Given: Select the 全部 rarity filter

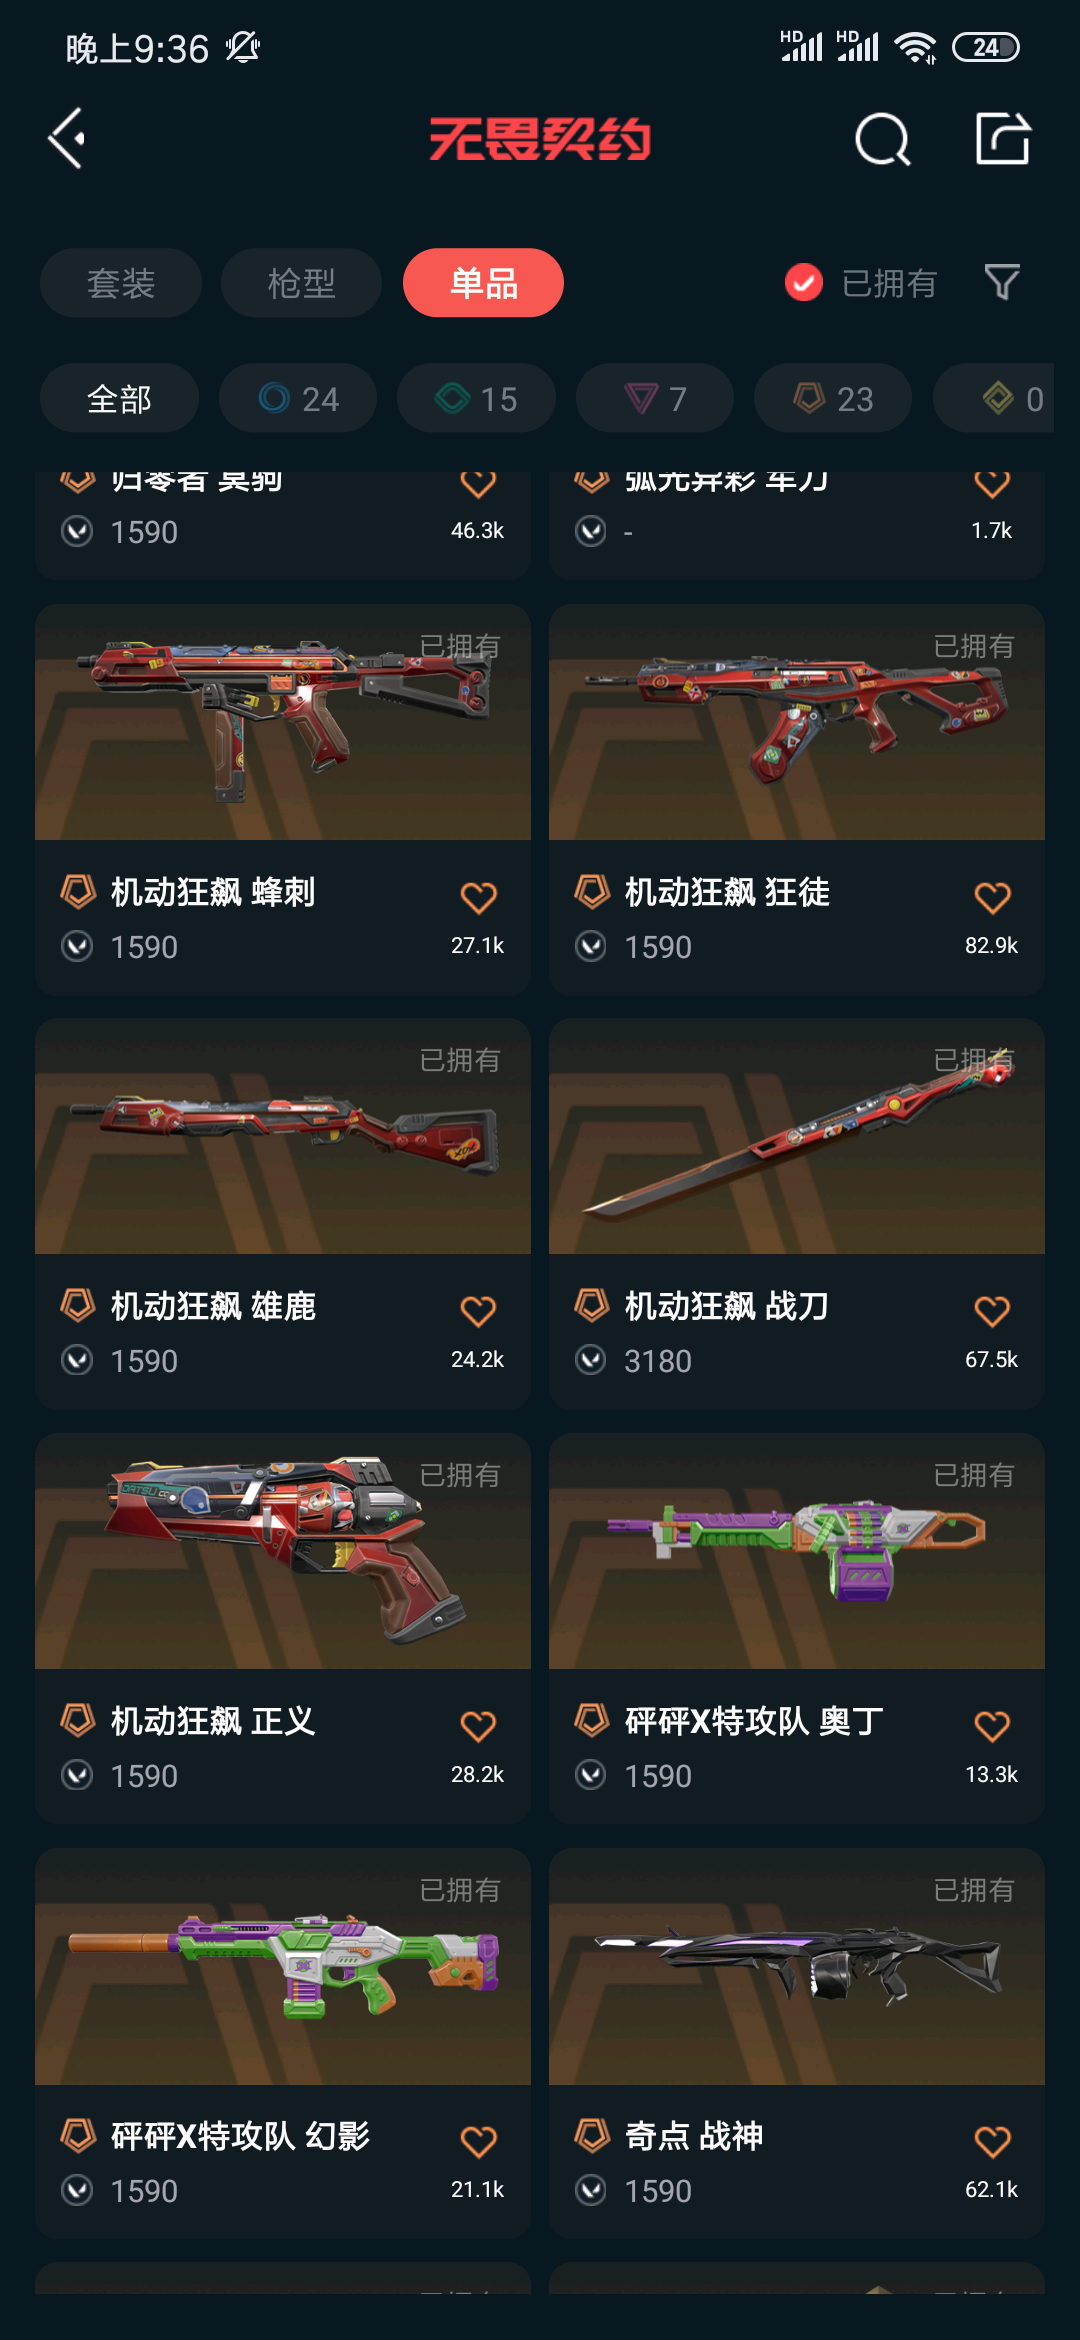Looking at the screenshot, I should (x=119, y=398).
